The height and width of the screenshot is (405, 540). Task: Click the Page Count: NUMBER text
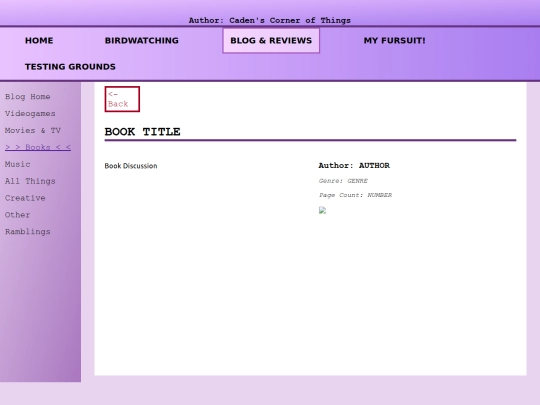pyautogui.click(x=355, y=195)
